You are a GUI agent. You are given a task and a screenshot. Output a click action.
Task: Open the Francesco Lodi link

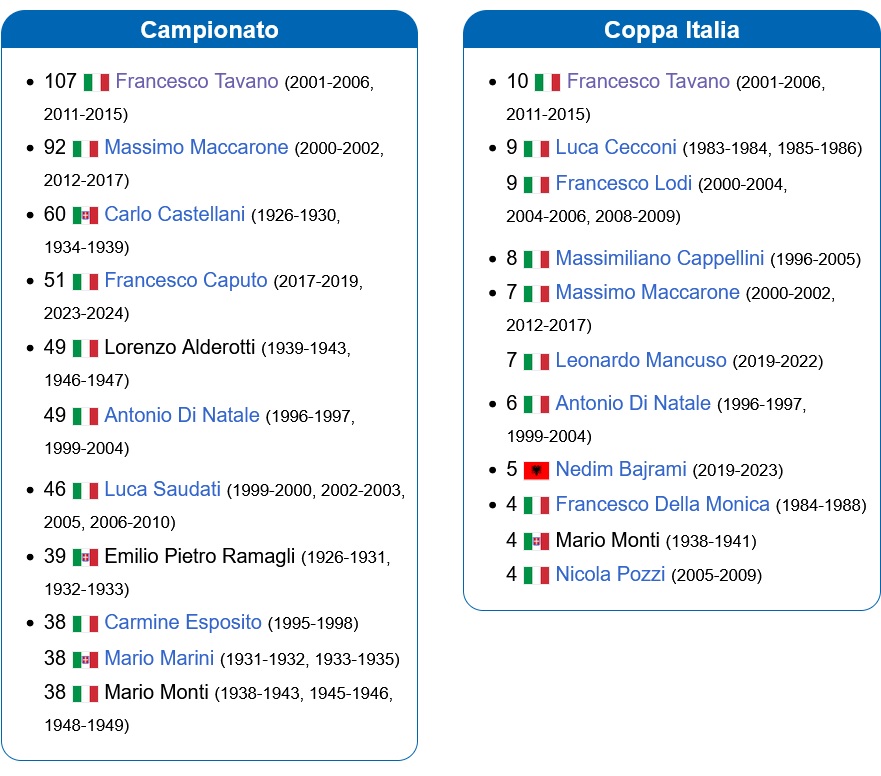(x=624, y=183)
